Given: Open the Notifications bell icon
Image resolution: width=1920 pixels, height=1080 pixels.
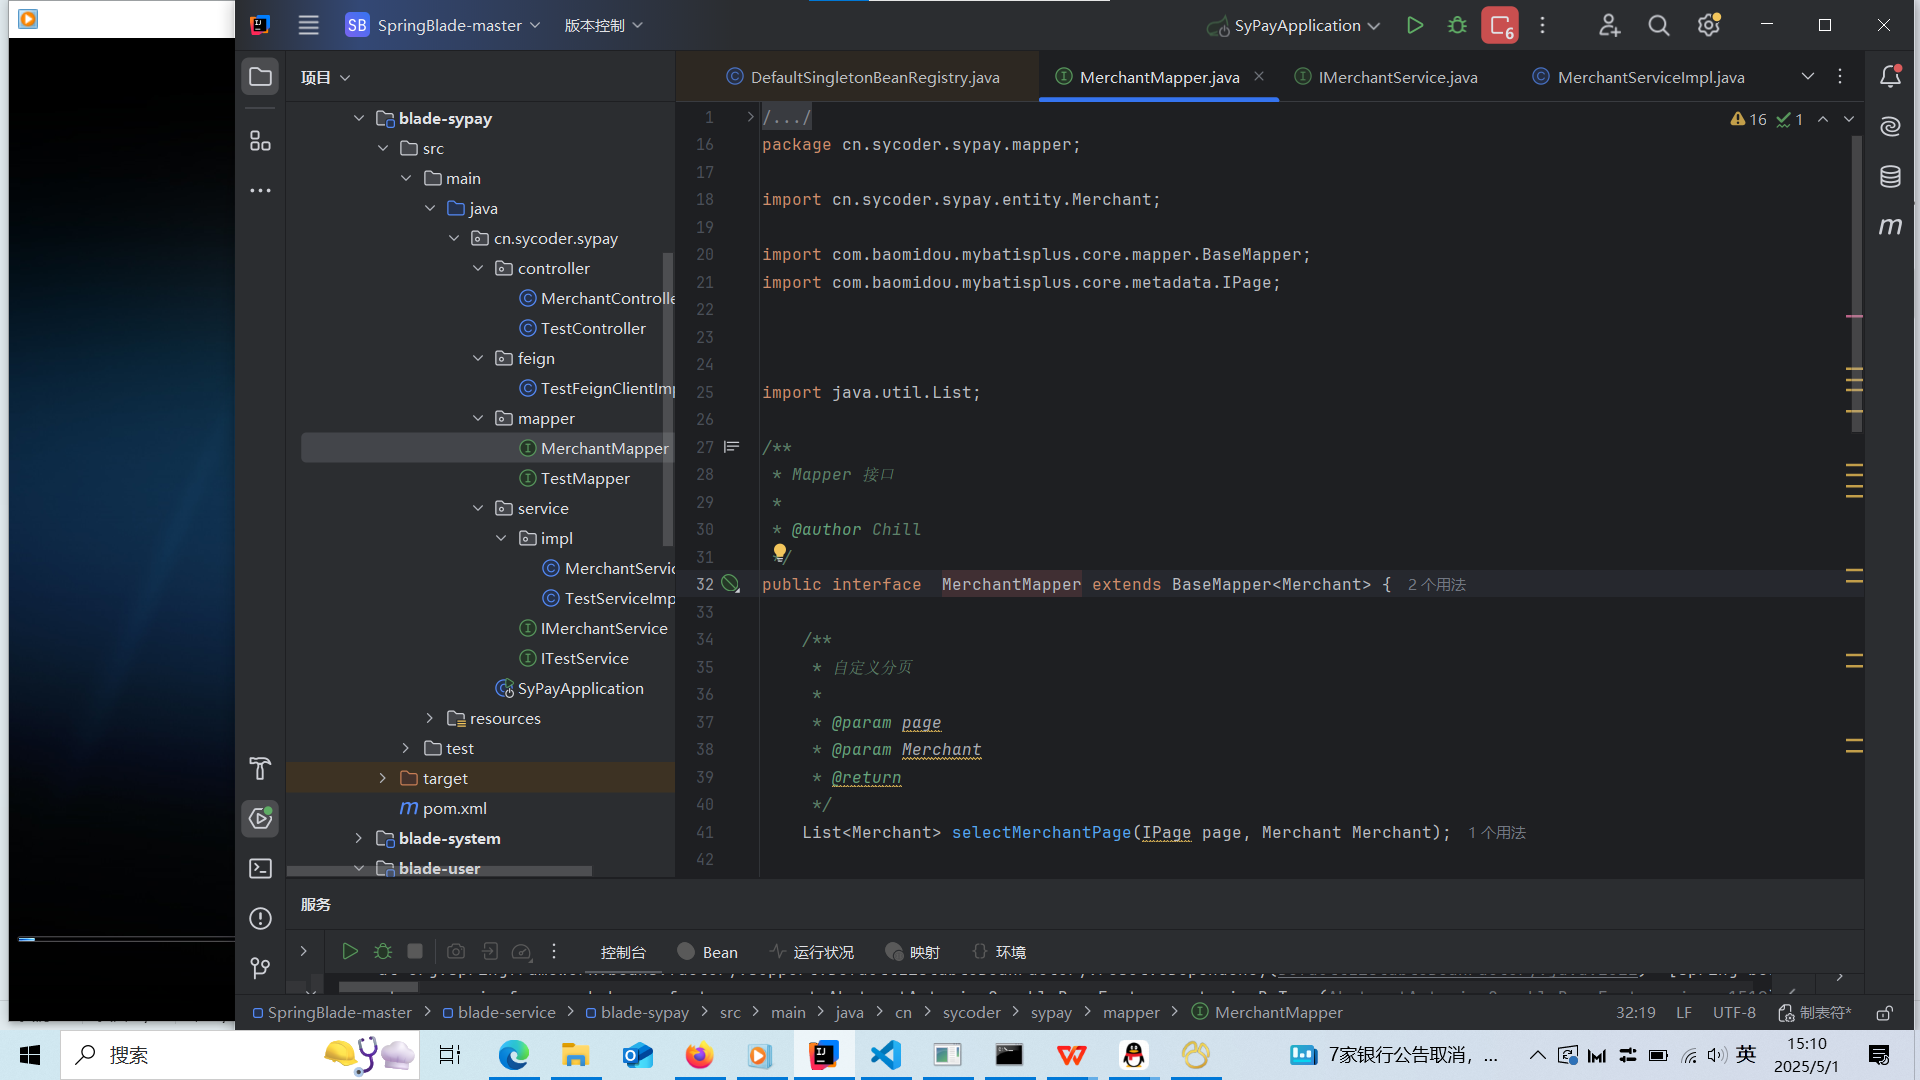Looking at the screenshot, I should pos(1890,76).
